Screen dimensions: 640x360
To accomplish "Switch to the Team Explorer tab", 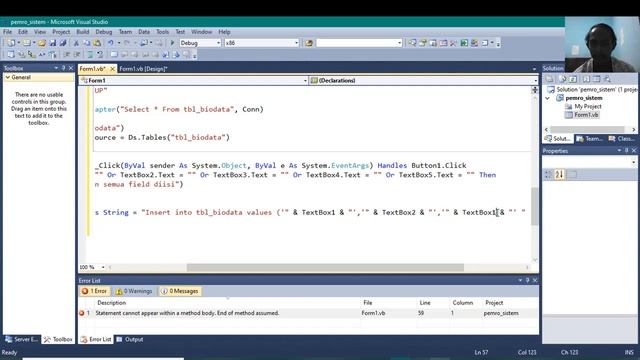I will click(x=589, y=139).
